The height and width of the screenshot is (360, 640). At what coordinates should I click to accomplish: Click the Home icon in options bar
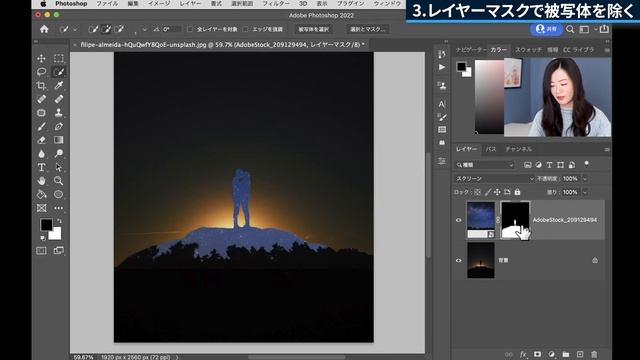(x=44, y=29)
